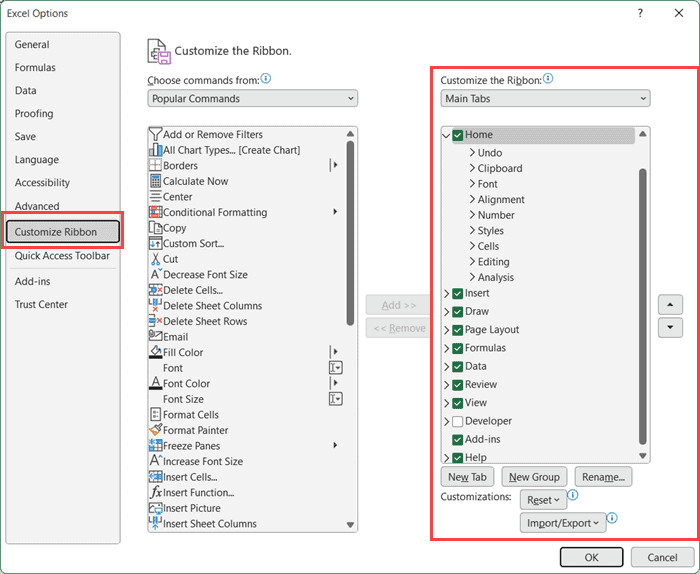700x574 pixels.
Task: Click the Email envelope icon
Action: 155,336
